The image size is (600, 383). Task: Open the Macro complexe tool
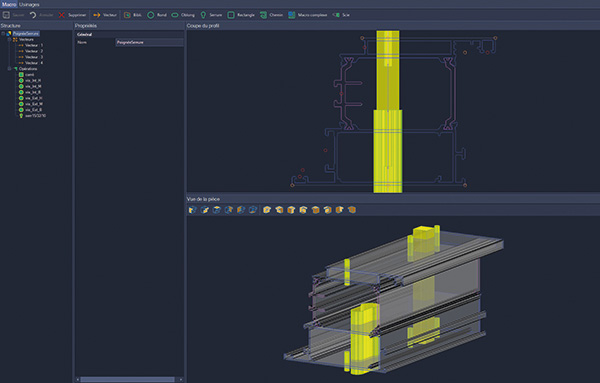[308, 15]
